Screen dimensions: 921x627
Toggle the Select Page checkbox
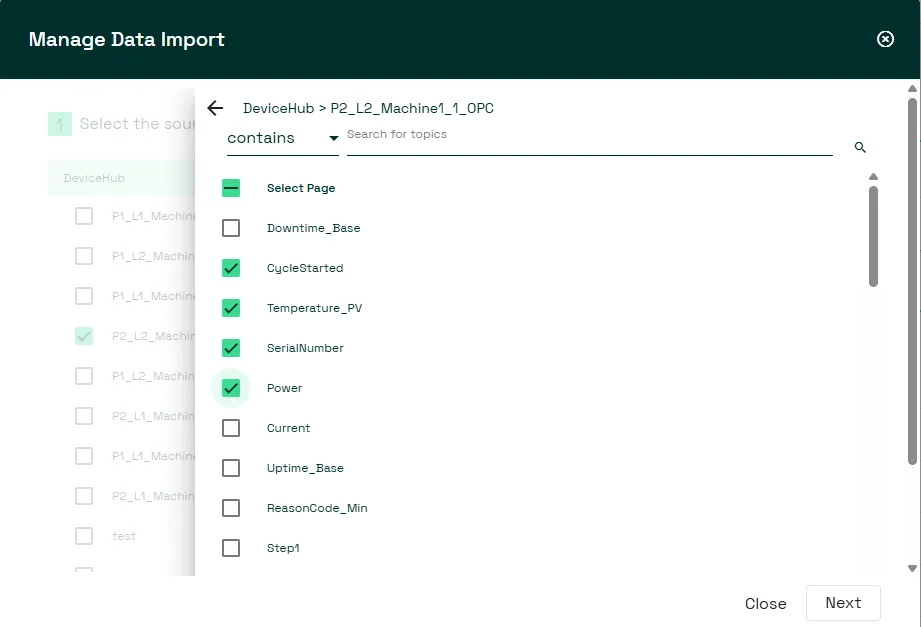point(231,188)
